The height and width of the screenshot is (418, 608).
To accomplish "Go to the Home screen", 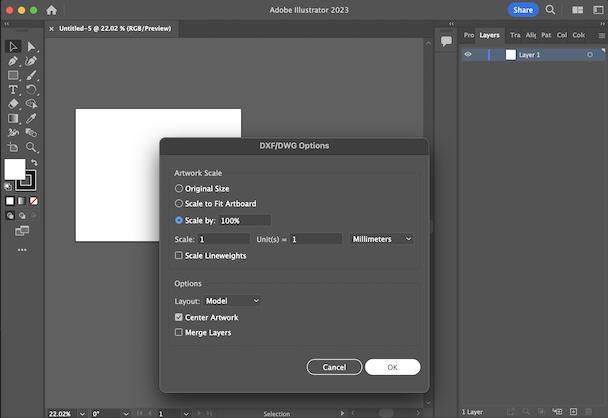I will tap(52, 10).
